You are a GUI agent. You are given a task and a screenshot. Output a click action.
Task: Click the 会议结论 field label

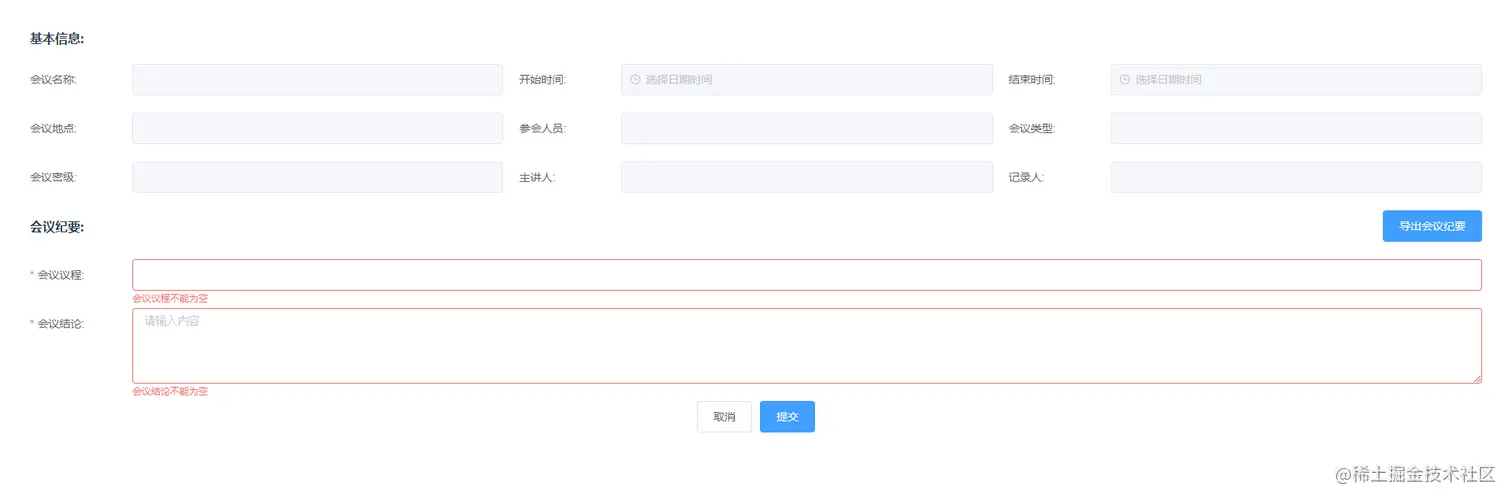point(60,323)
